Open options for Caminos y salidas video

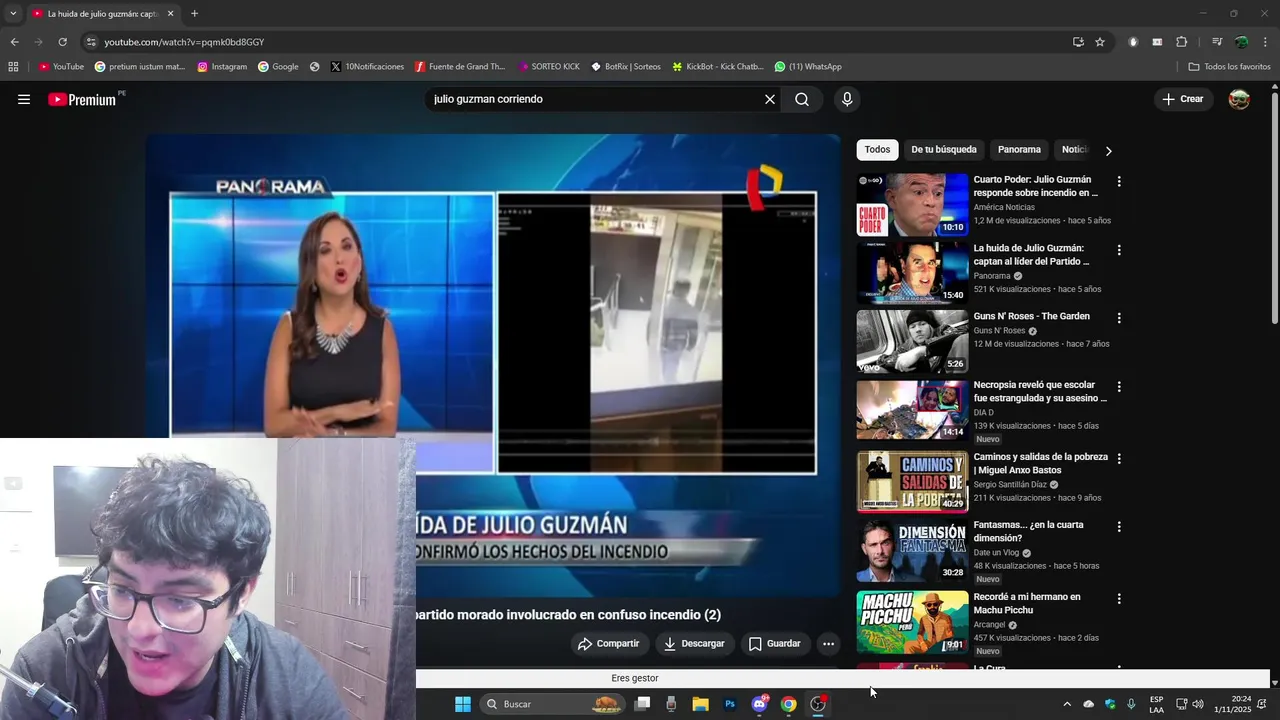pos(1119,458)
